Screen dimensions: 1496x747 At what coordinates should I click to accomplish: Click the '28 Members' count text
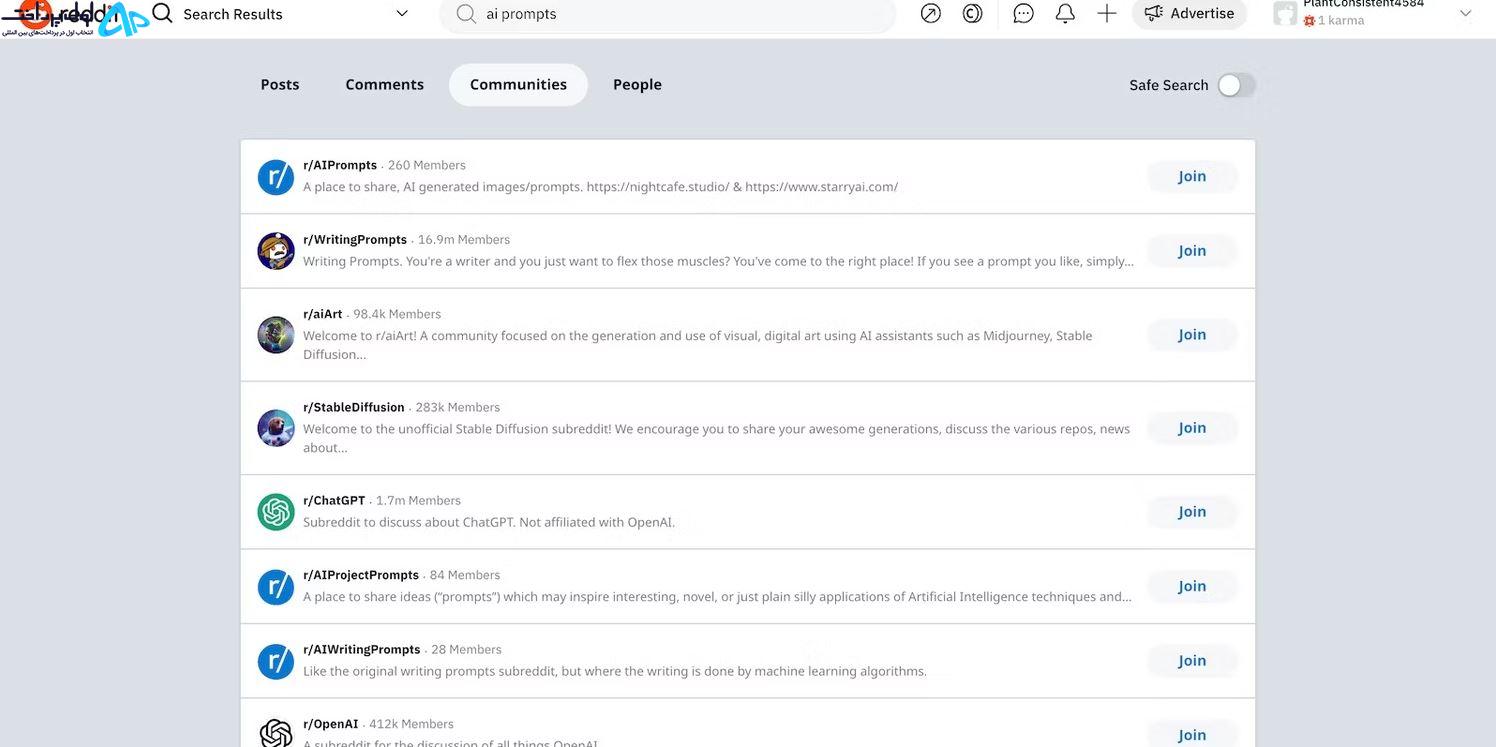point(467,650)
